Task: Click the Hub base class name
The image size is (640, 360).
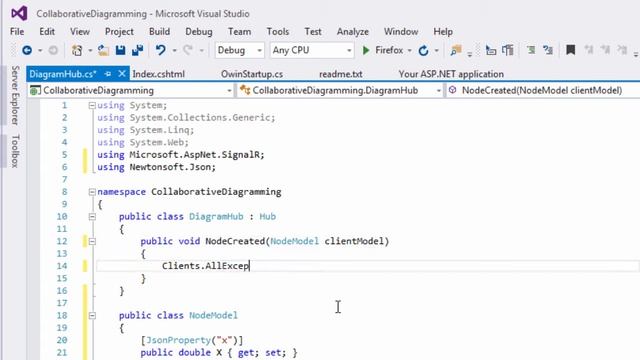Action: click(x=268, y=217)
